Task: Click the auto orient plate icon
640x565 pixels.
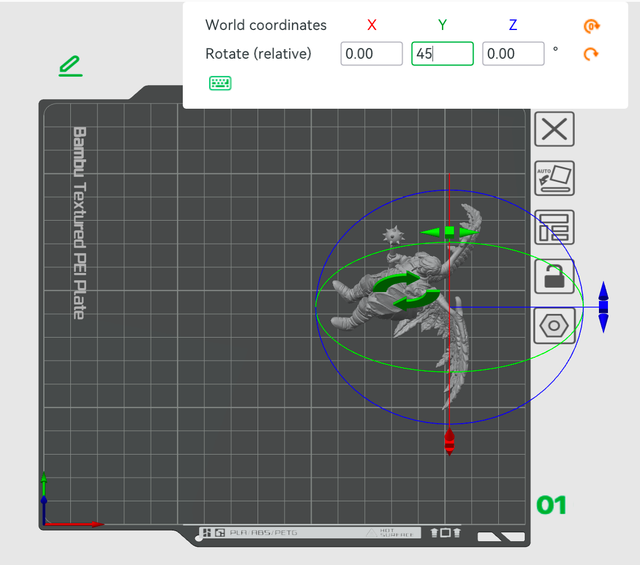Action: pyautogui.click(x=554, y=178)
